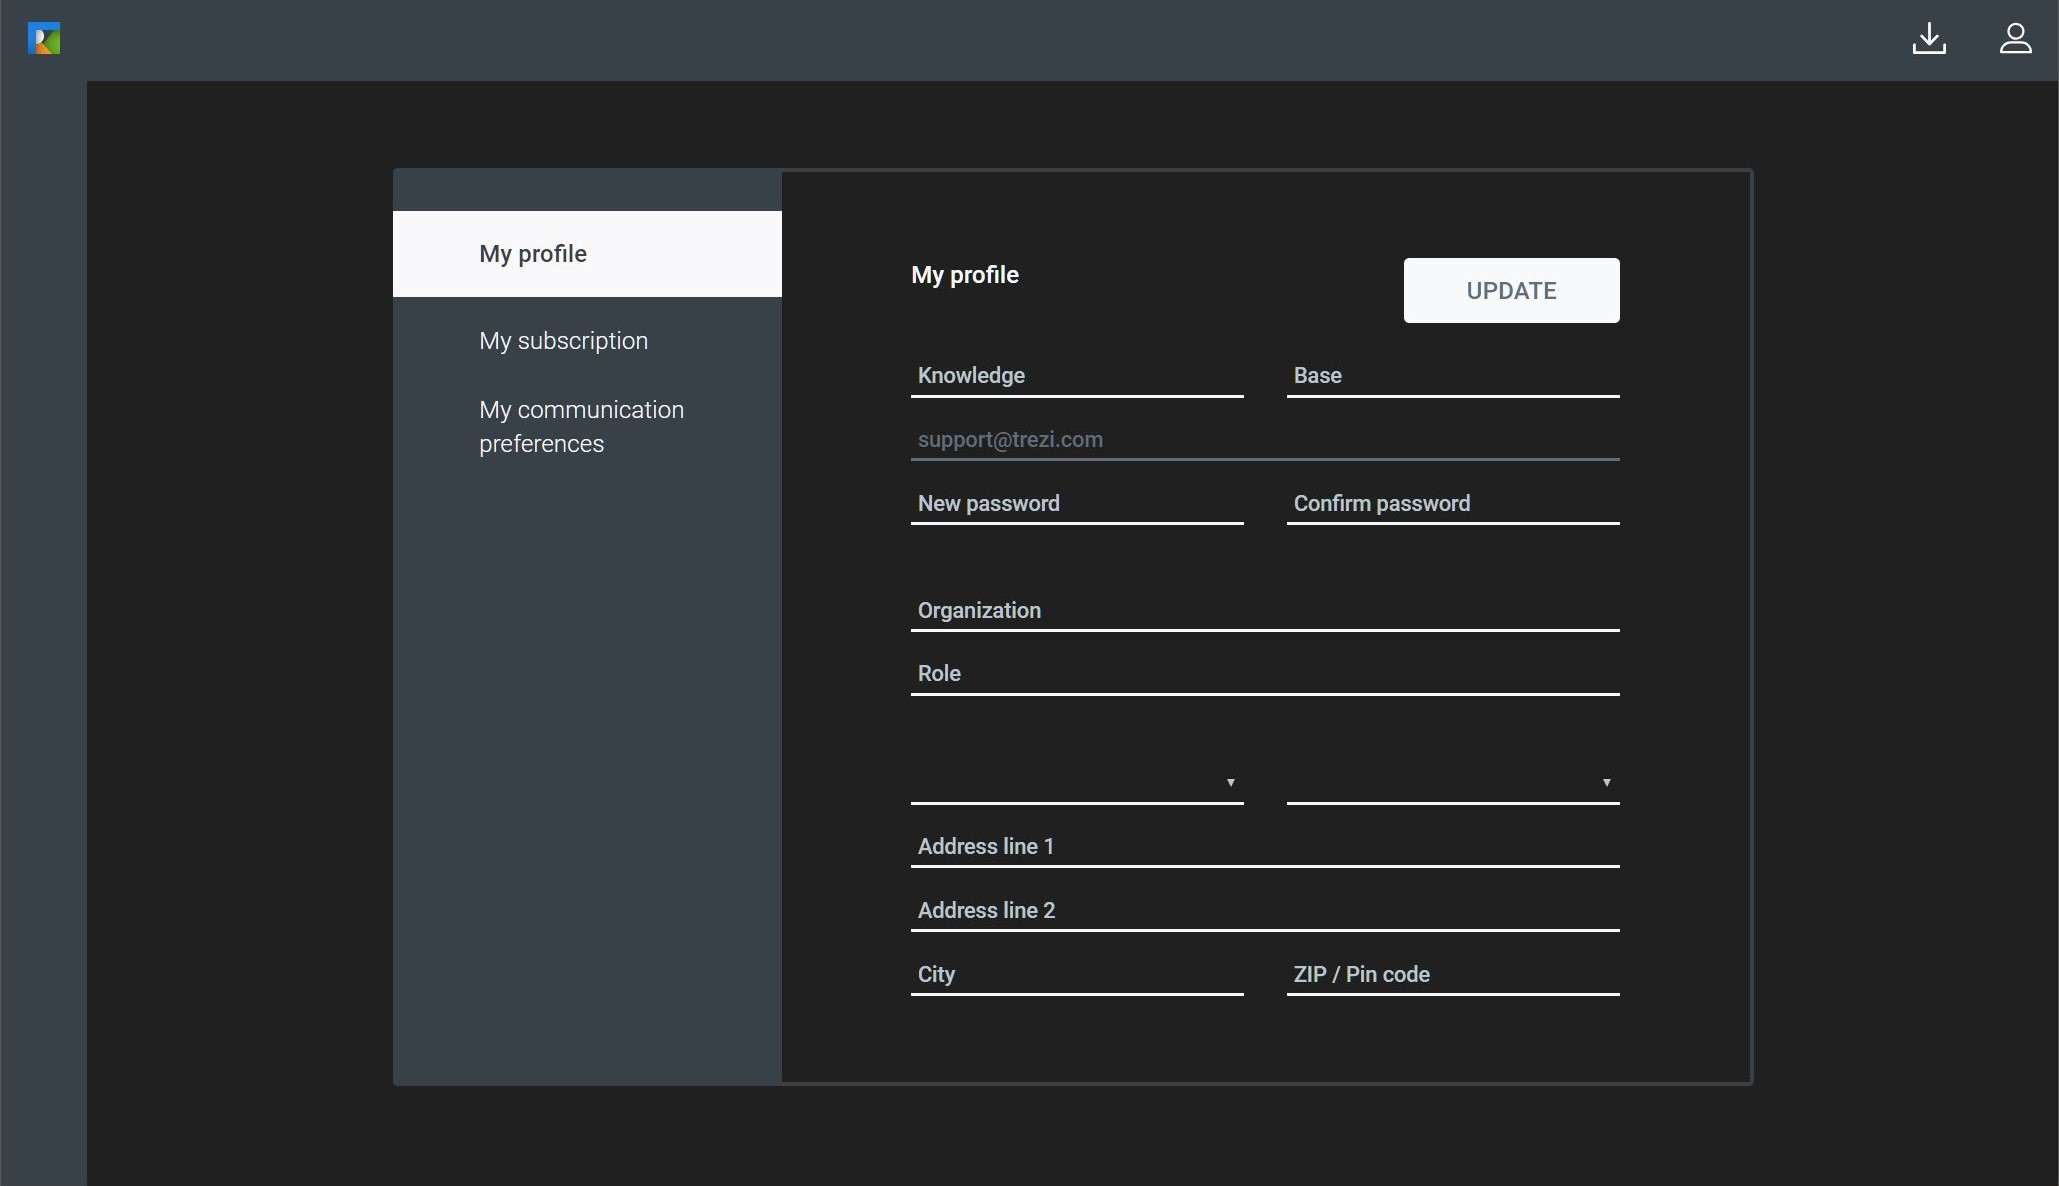Image resolution: width=2059 pixels, height=1186 pixels.
Task: Click the ZIP / Pin code field
Action: pyautogui.click(x=1452, y=975)
